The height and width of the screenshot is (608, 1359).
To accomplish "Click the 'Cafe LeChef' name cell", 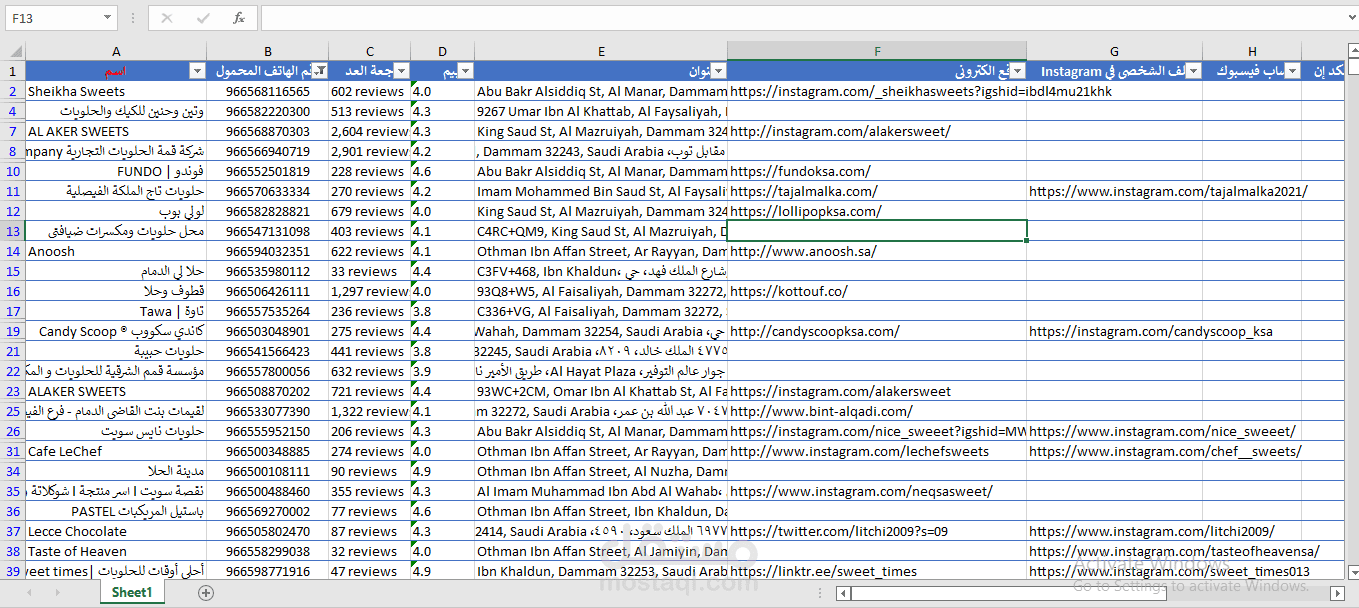I will click(x=116, y=451).
